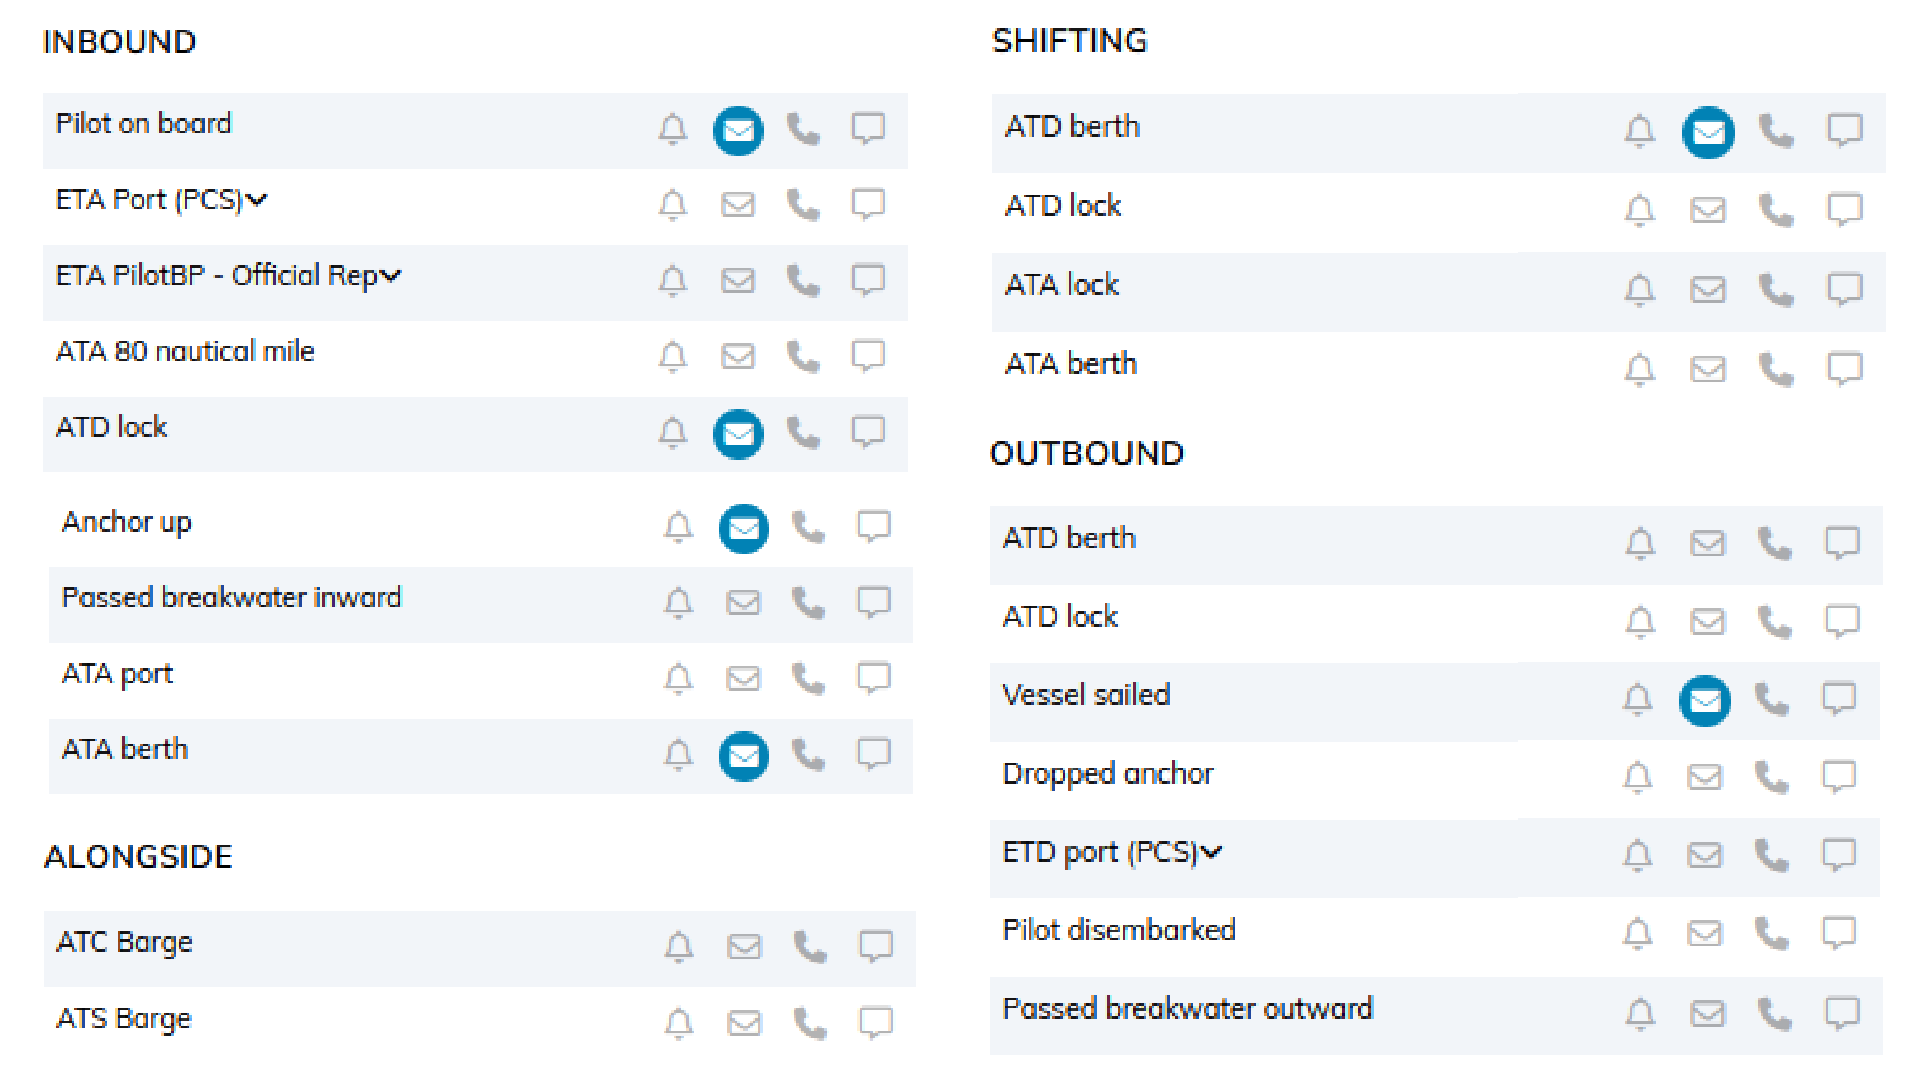
Task: Click phone icon for ATS Barge
Action: tap(809, 1022)
